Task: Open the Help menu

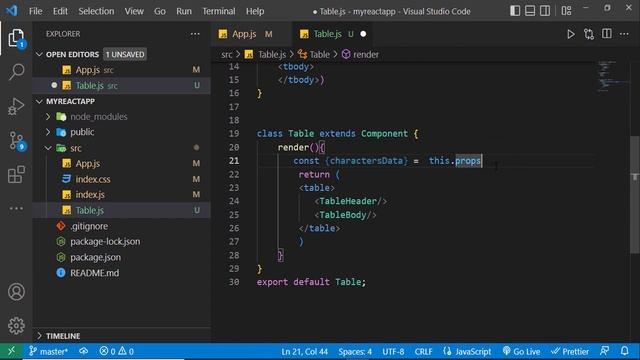Action: click(255, 11)
